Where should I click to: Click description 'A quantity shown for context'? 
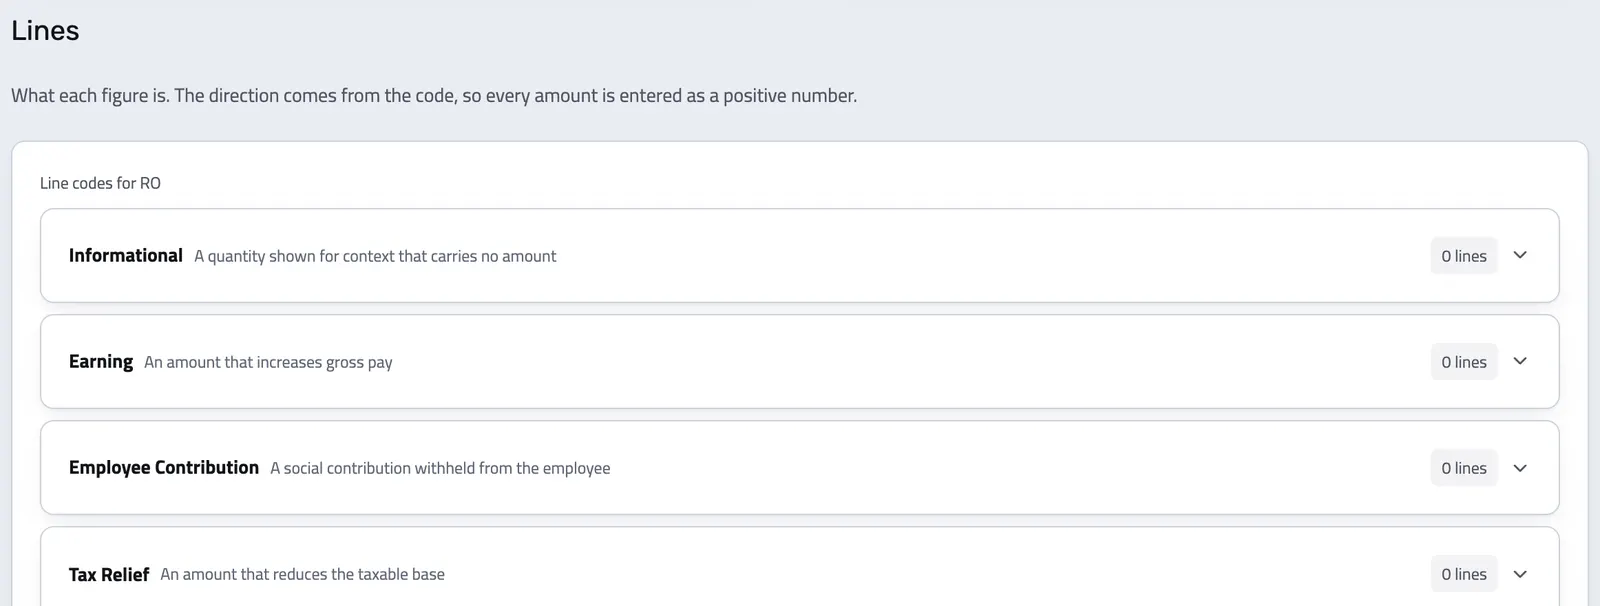pyautogui.click(x=375, y=256)
